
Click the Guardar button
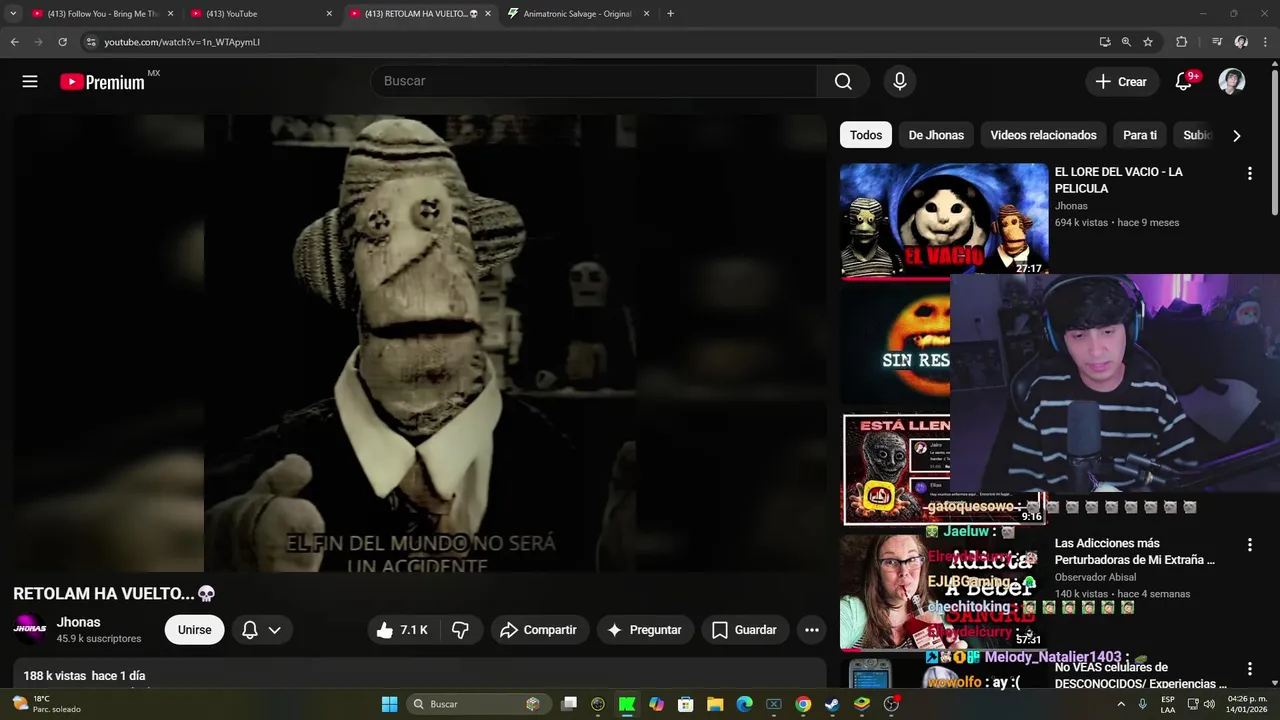744,630
